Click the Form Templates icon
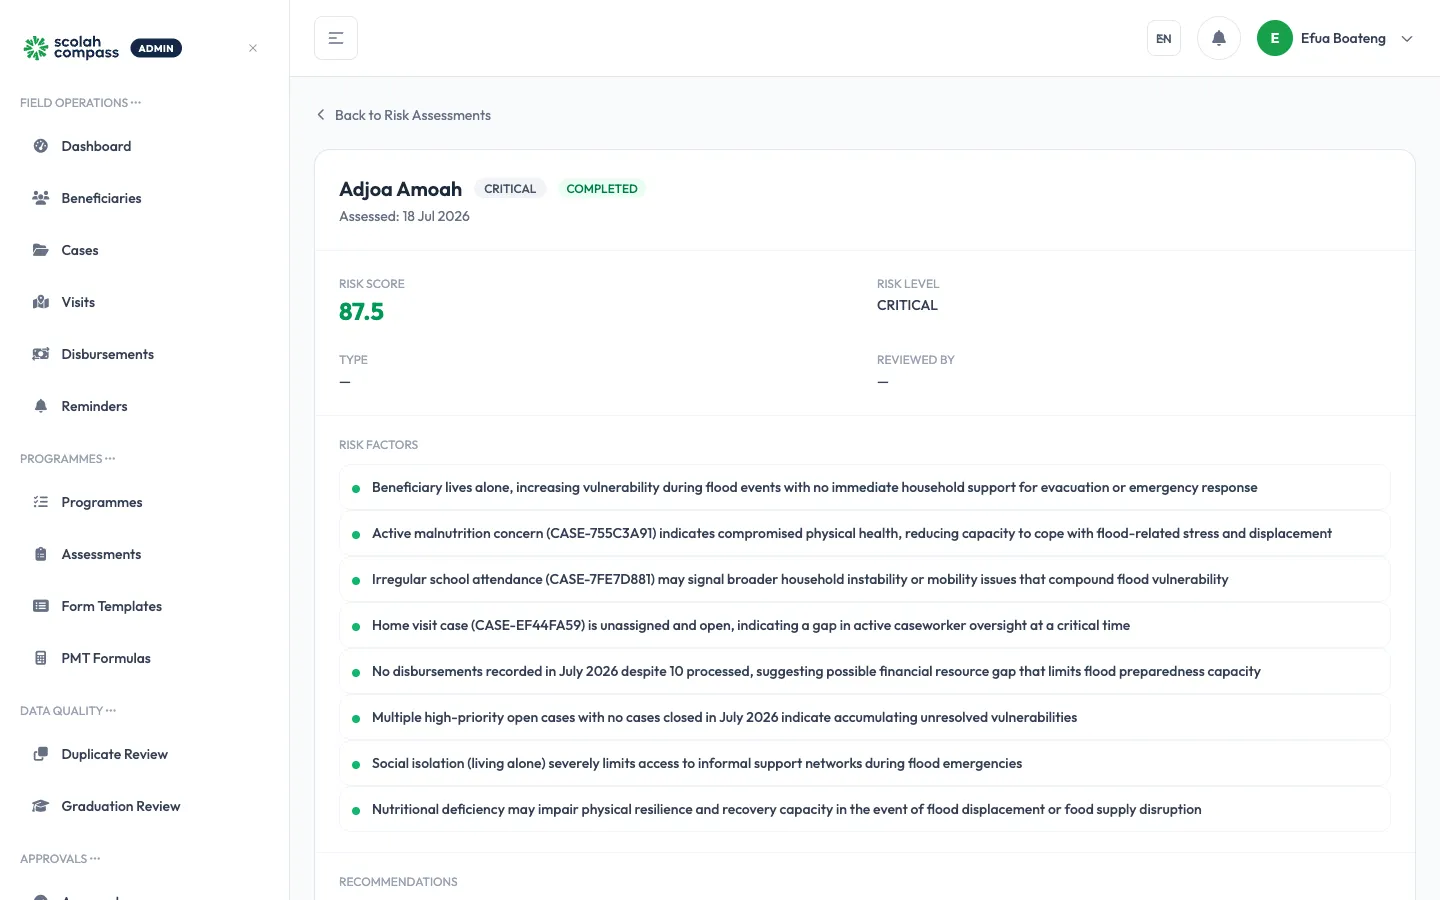This screenshot has height=900, width=1440. click(x=41, y=606)
